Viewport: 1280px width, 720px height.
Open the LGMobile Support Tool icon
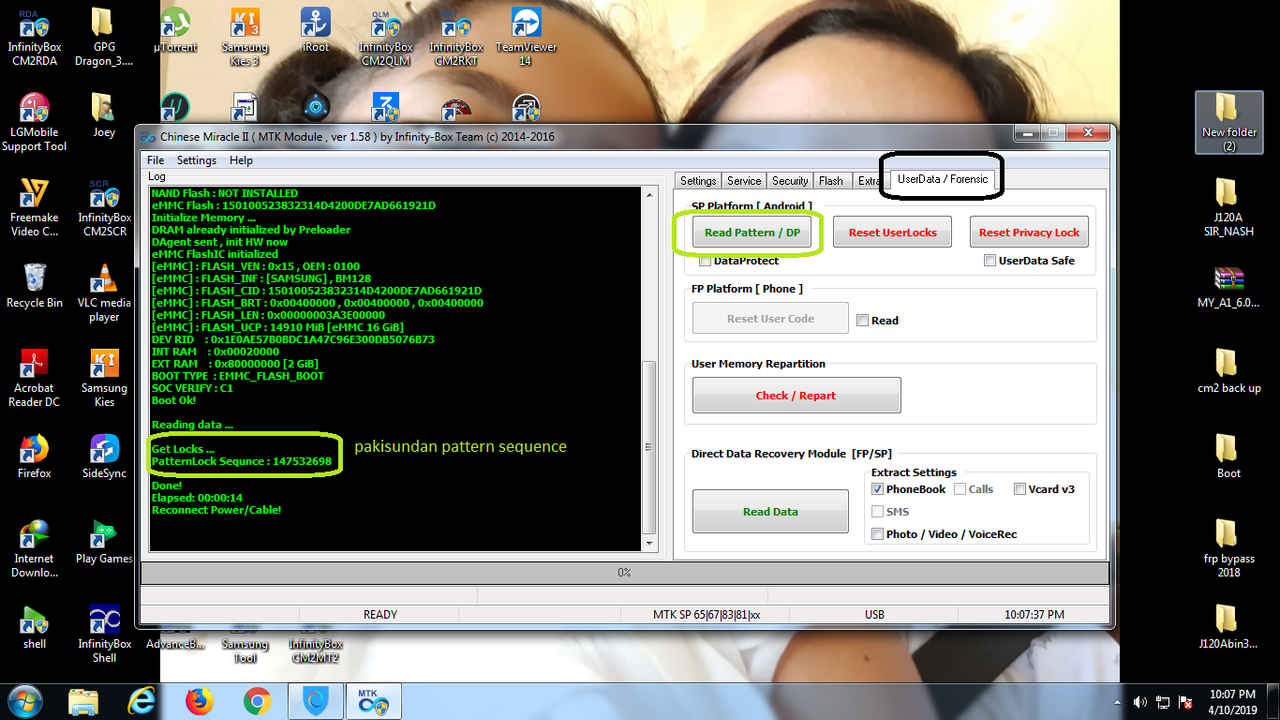tap(34, 122)
